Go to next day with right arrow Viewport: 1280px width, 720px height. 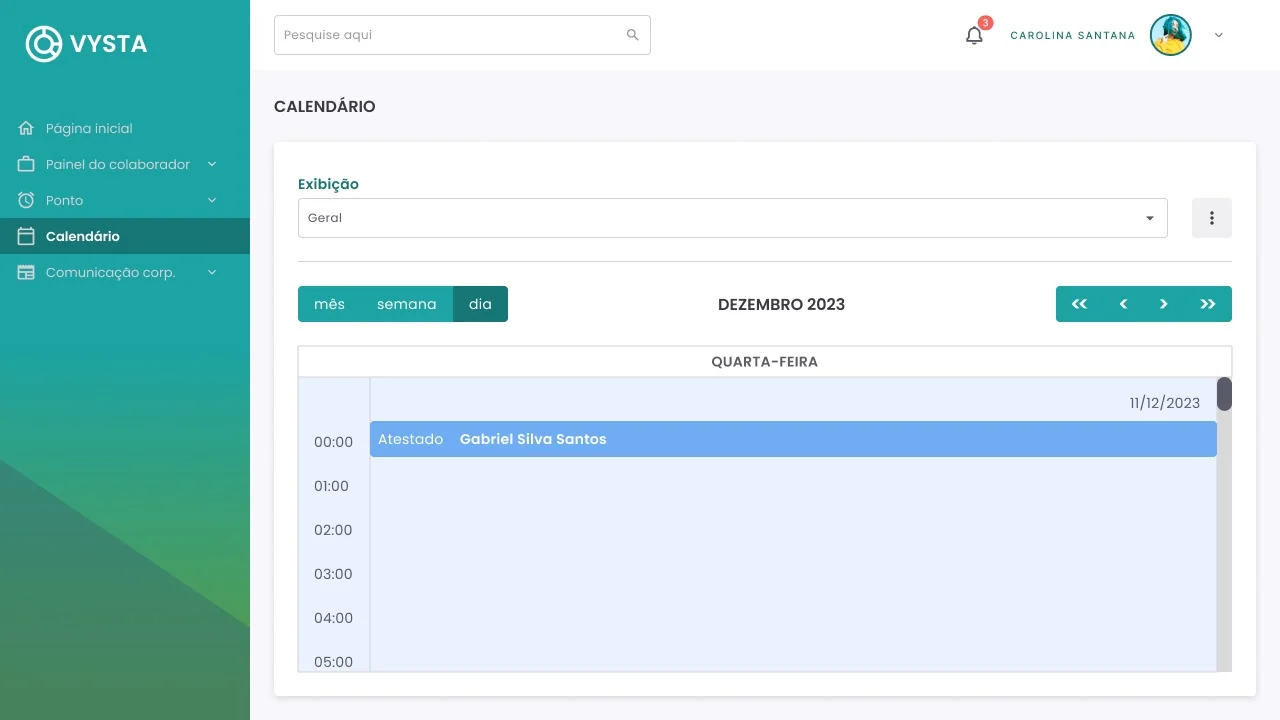1164,304
